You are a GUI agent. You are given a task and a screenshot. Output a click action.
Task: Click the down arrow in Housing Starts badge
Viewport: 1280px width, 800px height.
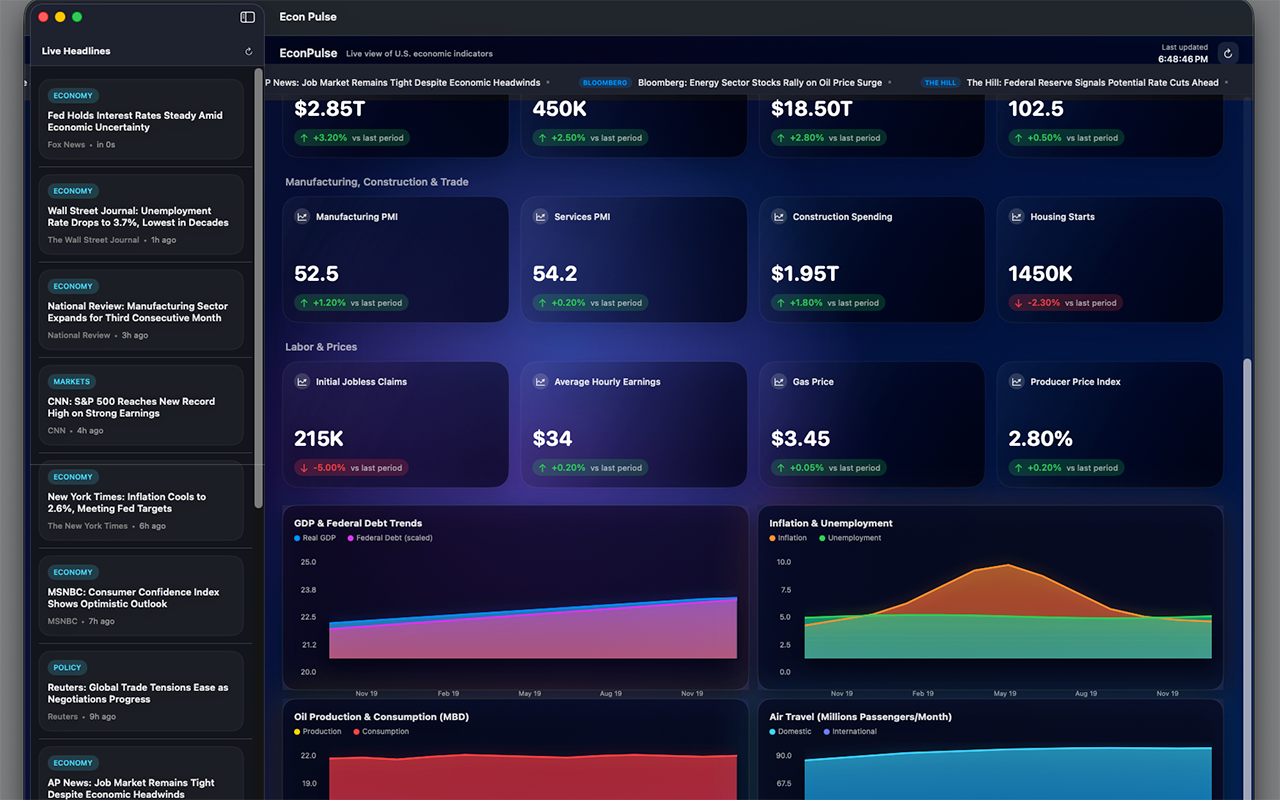1019,303
